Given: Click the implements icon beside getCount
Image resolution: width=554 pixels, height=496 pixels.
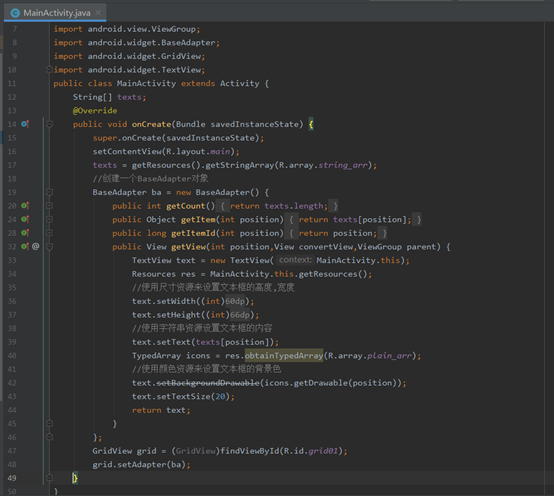Looking at the screenshot, I should tap(25, 206).
